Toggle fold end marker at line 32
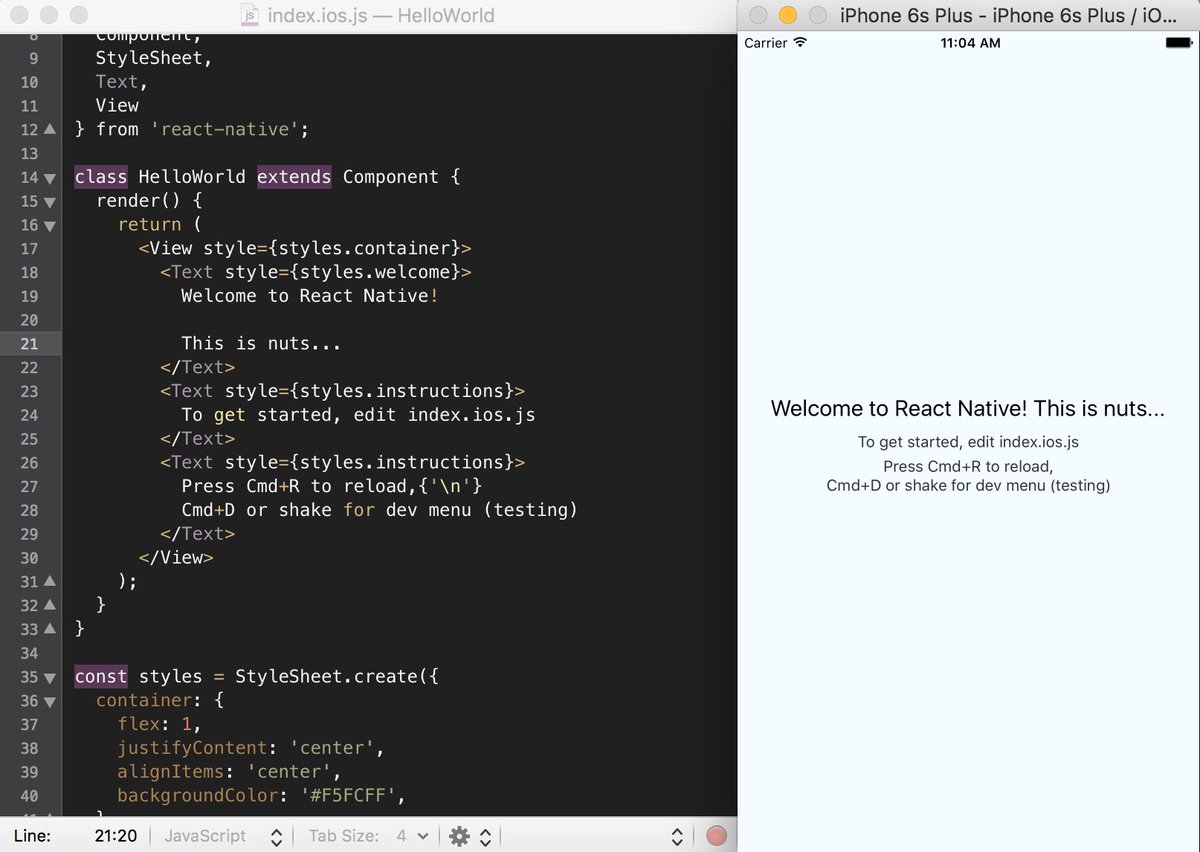 (50, 605)
